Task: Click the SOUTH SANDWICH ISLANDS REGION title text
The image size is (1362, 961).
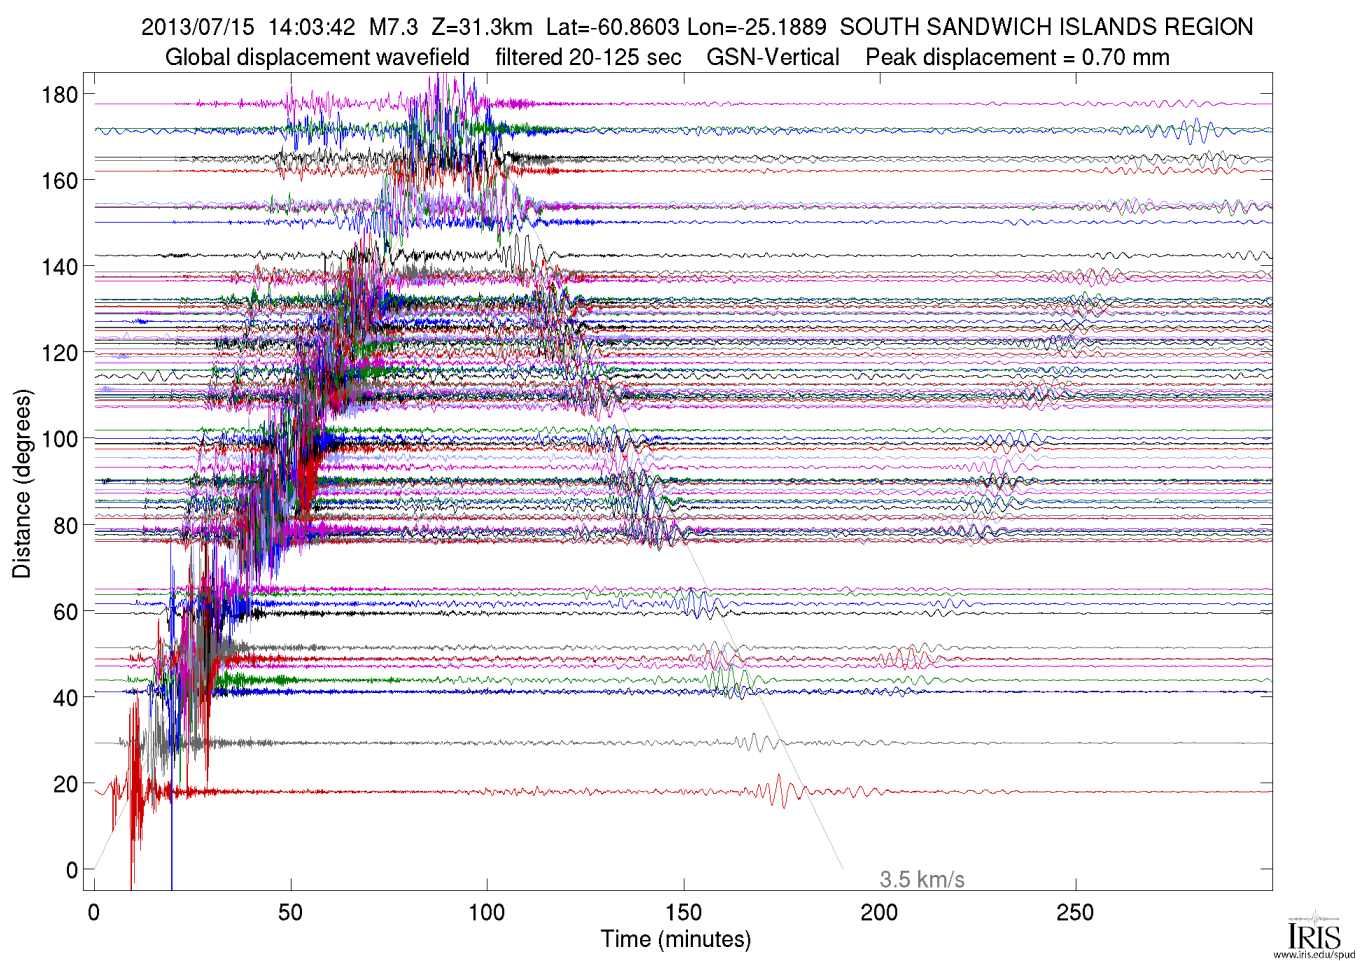Action: click(1046, 27)
